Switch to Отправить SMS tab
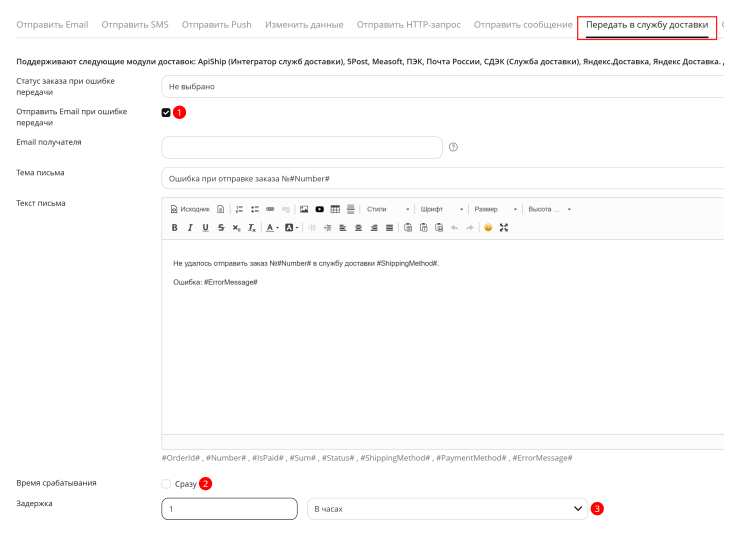Image resolution: width=740 pixels, height=536 pixels. click(135, 25)
